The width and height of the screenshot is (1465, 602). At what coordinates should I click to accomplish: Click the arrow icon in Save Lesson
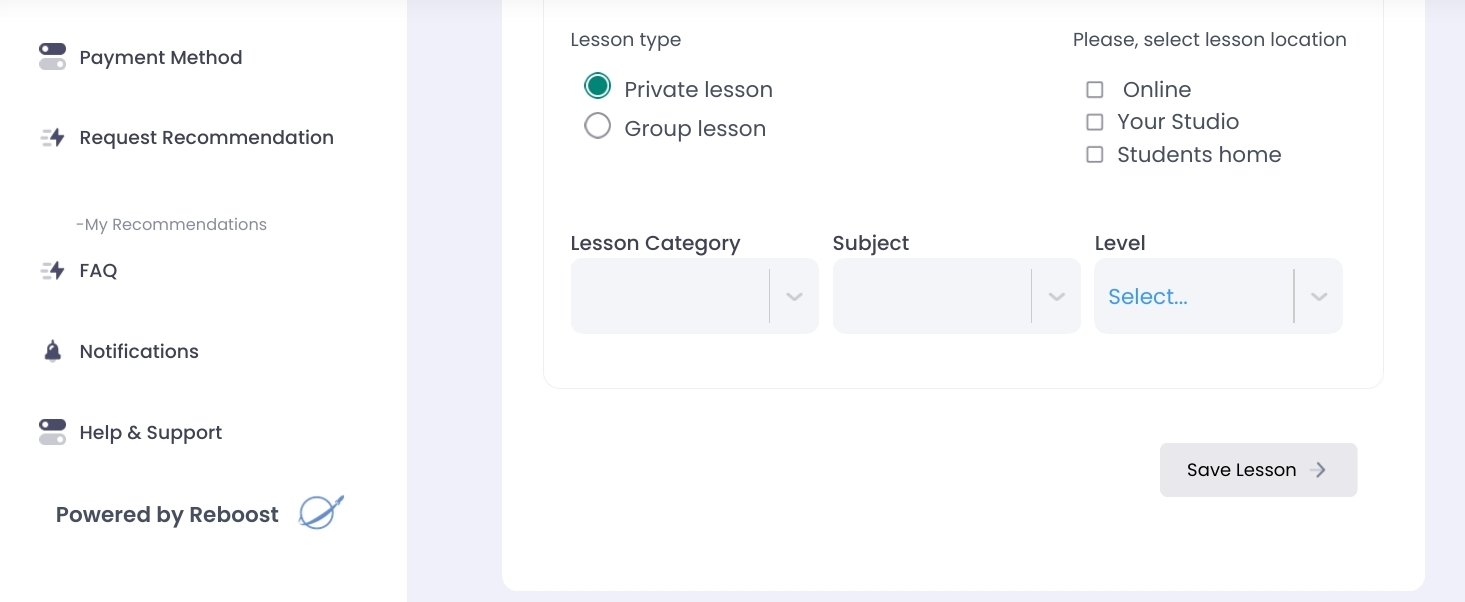click(x=1319, y=470)
